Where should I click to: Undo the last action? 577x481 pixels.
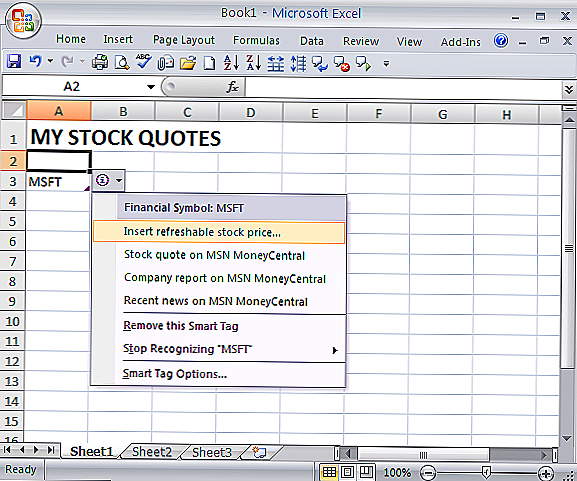(36, 61)
